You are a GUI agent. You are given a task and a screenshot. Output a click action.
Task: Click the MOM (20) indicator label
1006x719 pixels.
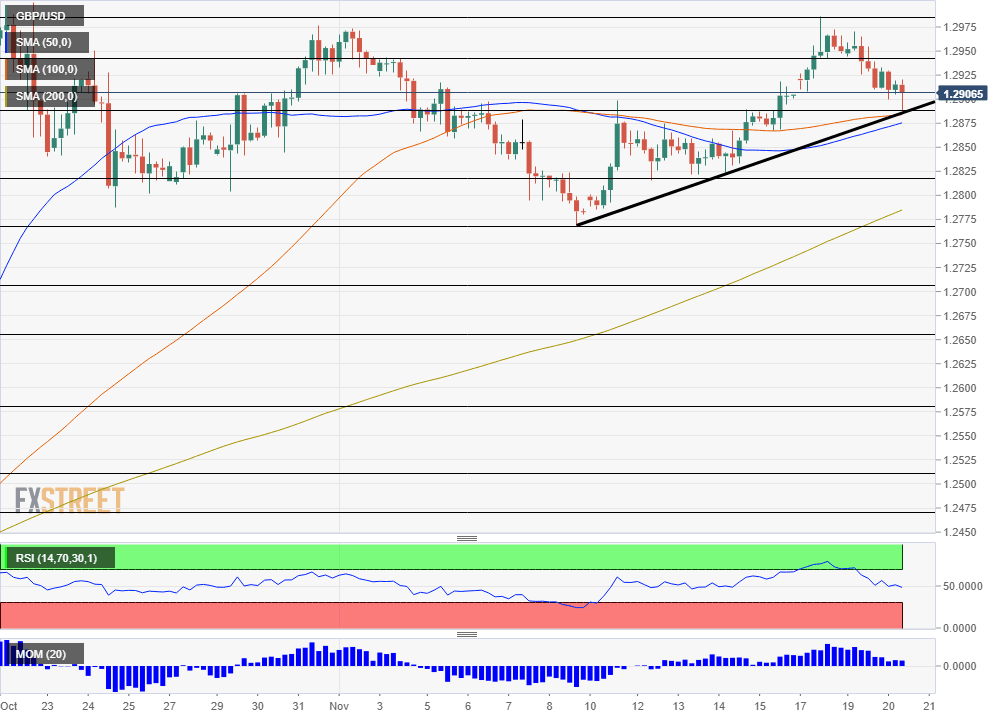pos(42,655)
